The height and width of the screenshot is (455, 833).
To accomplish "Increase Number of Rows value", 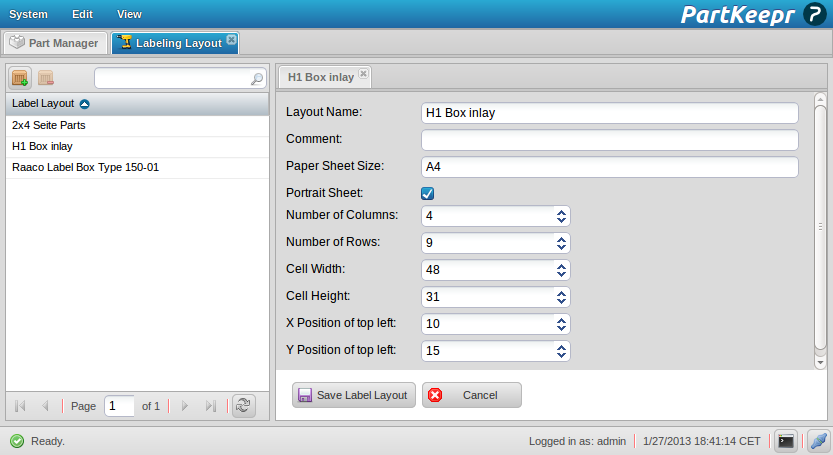I will pyautogui.click(x=562, y=239).
